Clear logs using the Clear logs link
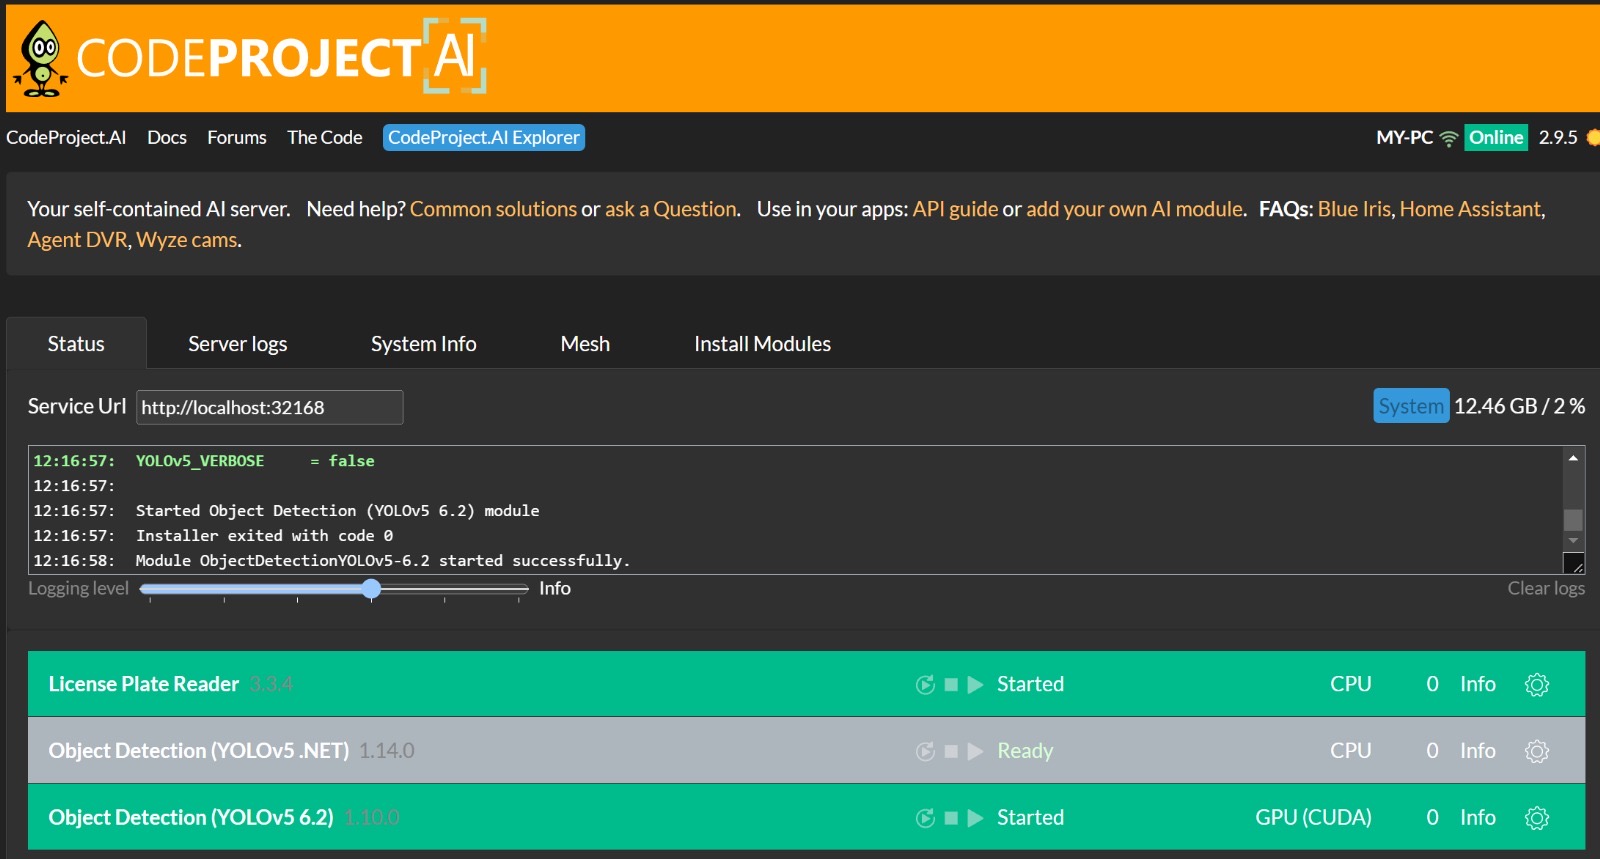Screen dimensions: 1600x859 tap(1546, 589)
